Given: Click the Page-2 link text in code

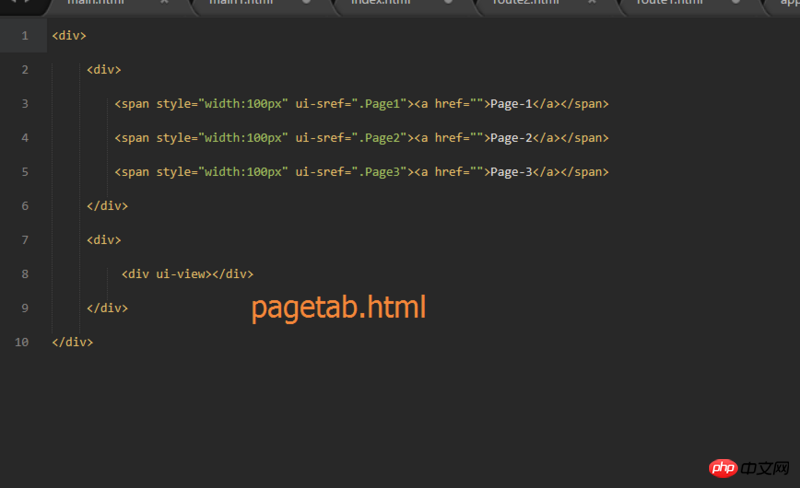Looking at the screenshot, I should [511, 138].
